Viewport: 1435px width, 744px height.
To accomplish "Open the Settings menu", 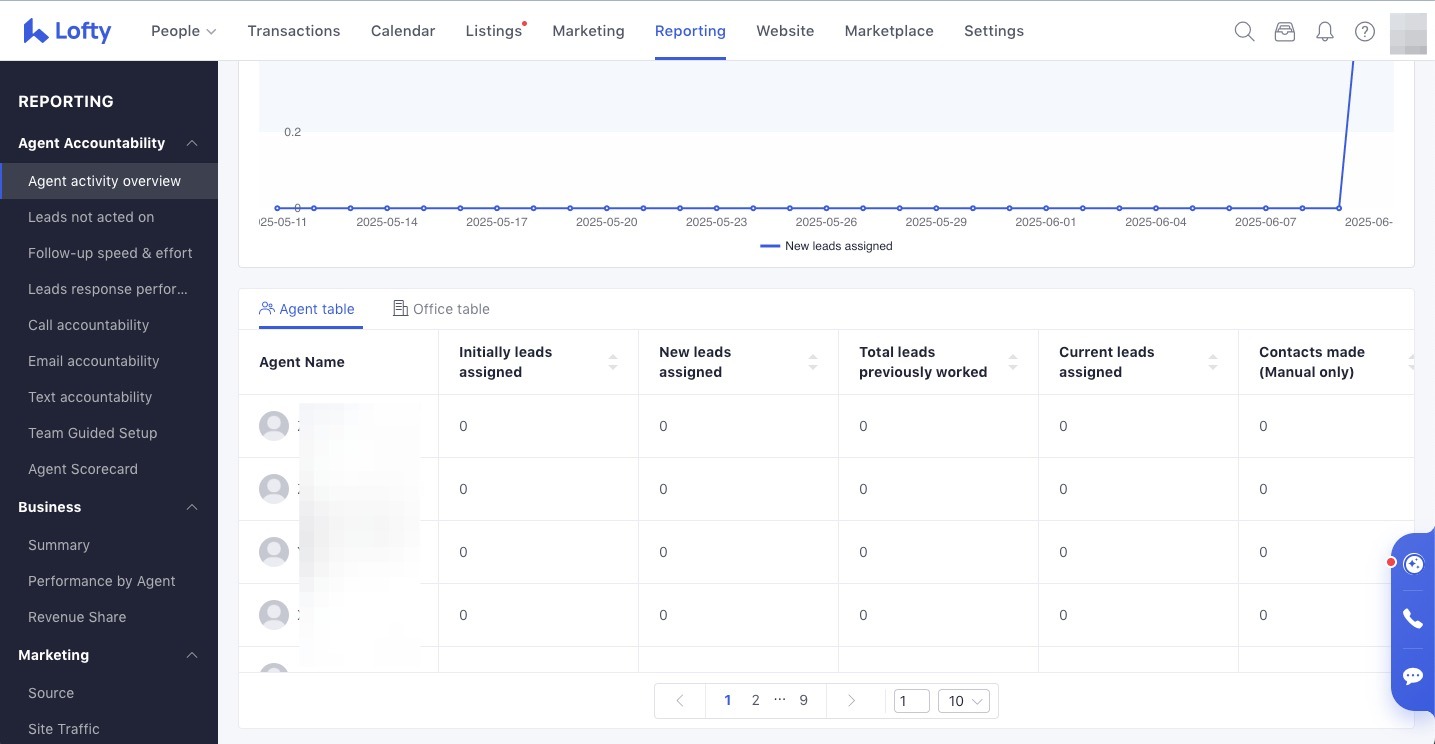I will pos(994,31).
